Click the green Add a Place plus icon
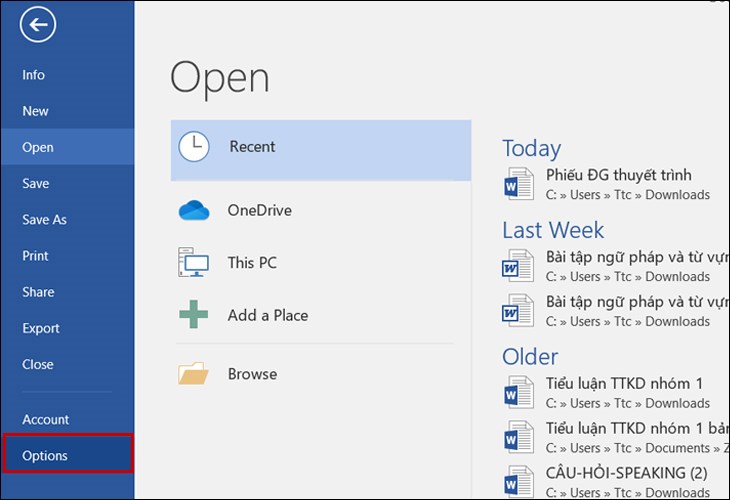The width and height of the screenshot is (730, 500). (194, 314)
